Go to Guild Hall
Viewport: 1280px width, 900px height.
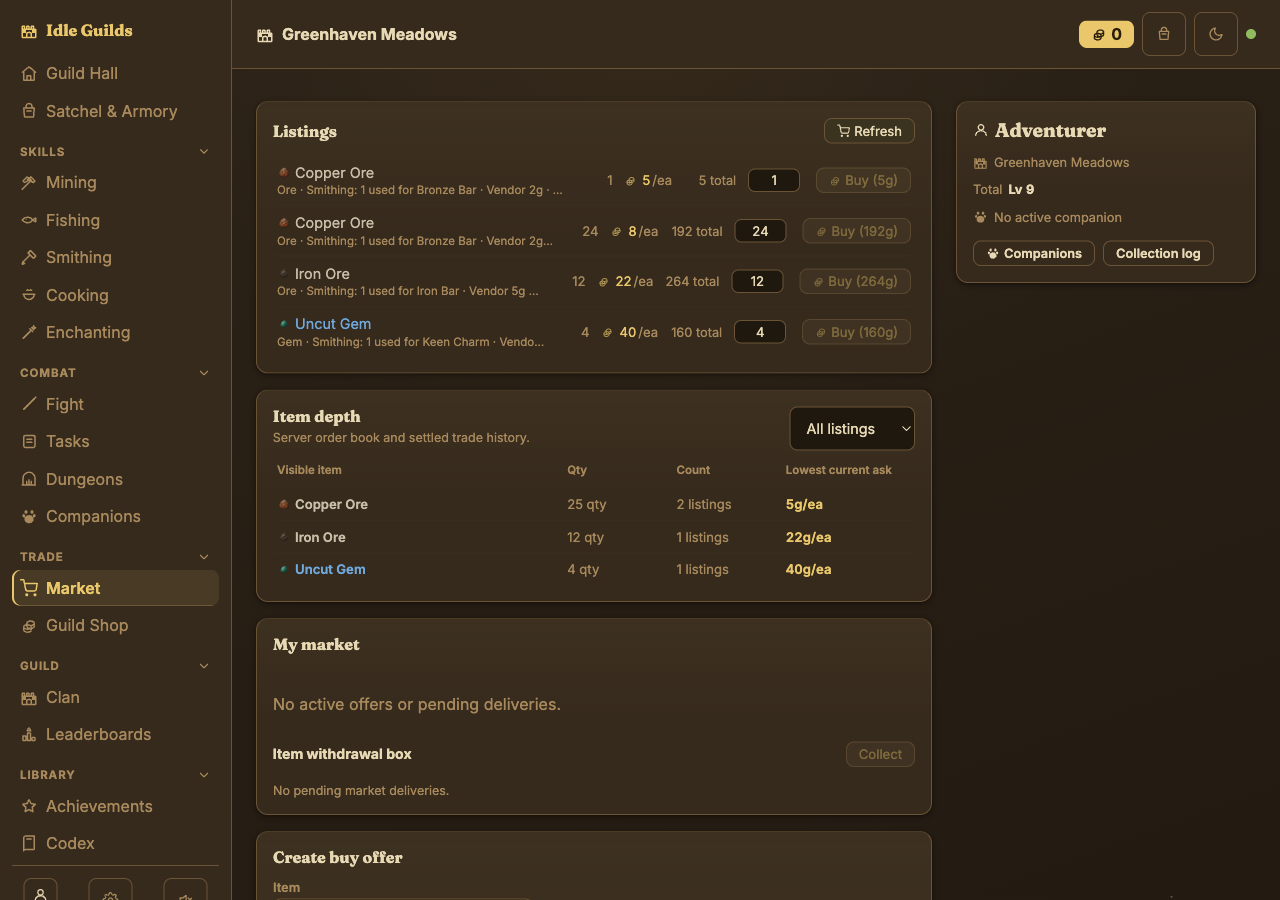tap(115, 73)
